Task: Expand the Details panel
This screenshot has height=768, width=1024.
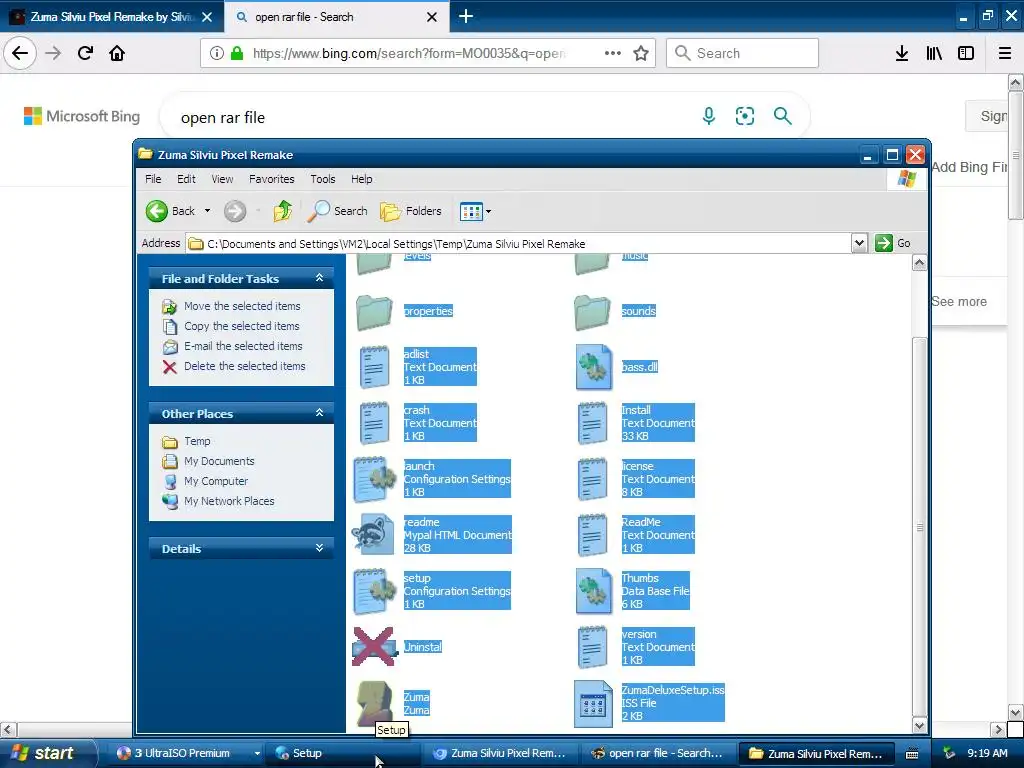Action: click(x=319, y=549)
